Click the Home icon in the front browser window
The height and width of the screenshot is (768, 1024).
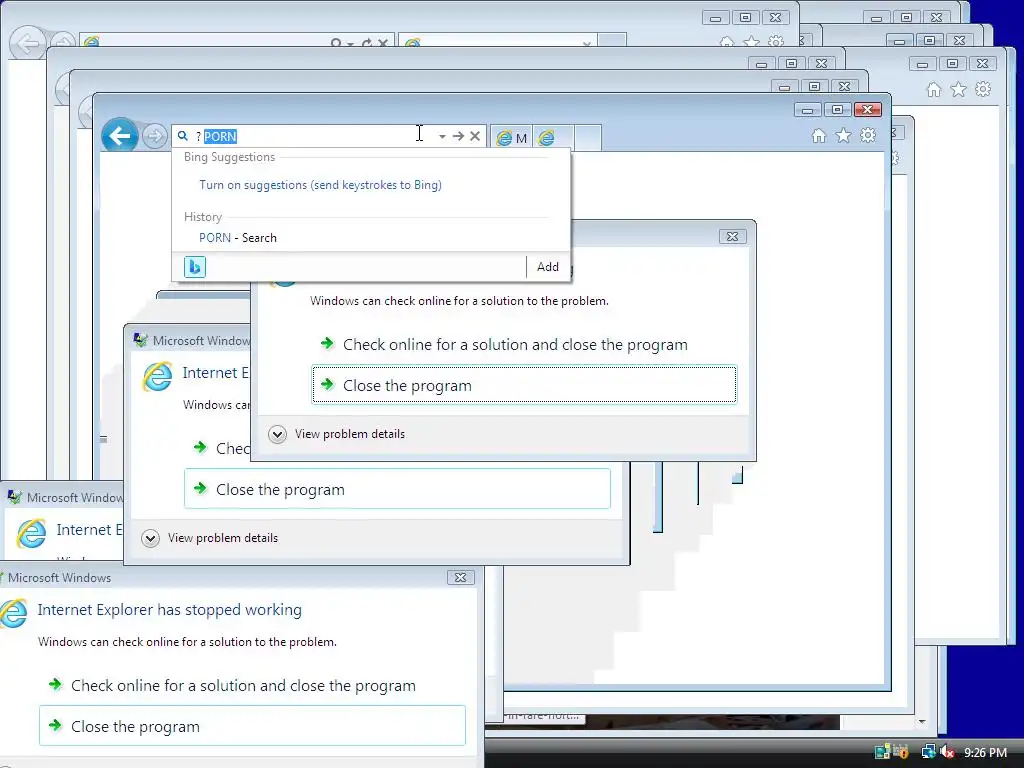818,135
